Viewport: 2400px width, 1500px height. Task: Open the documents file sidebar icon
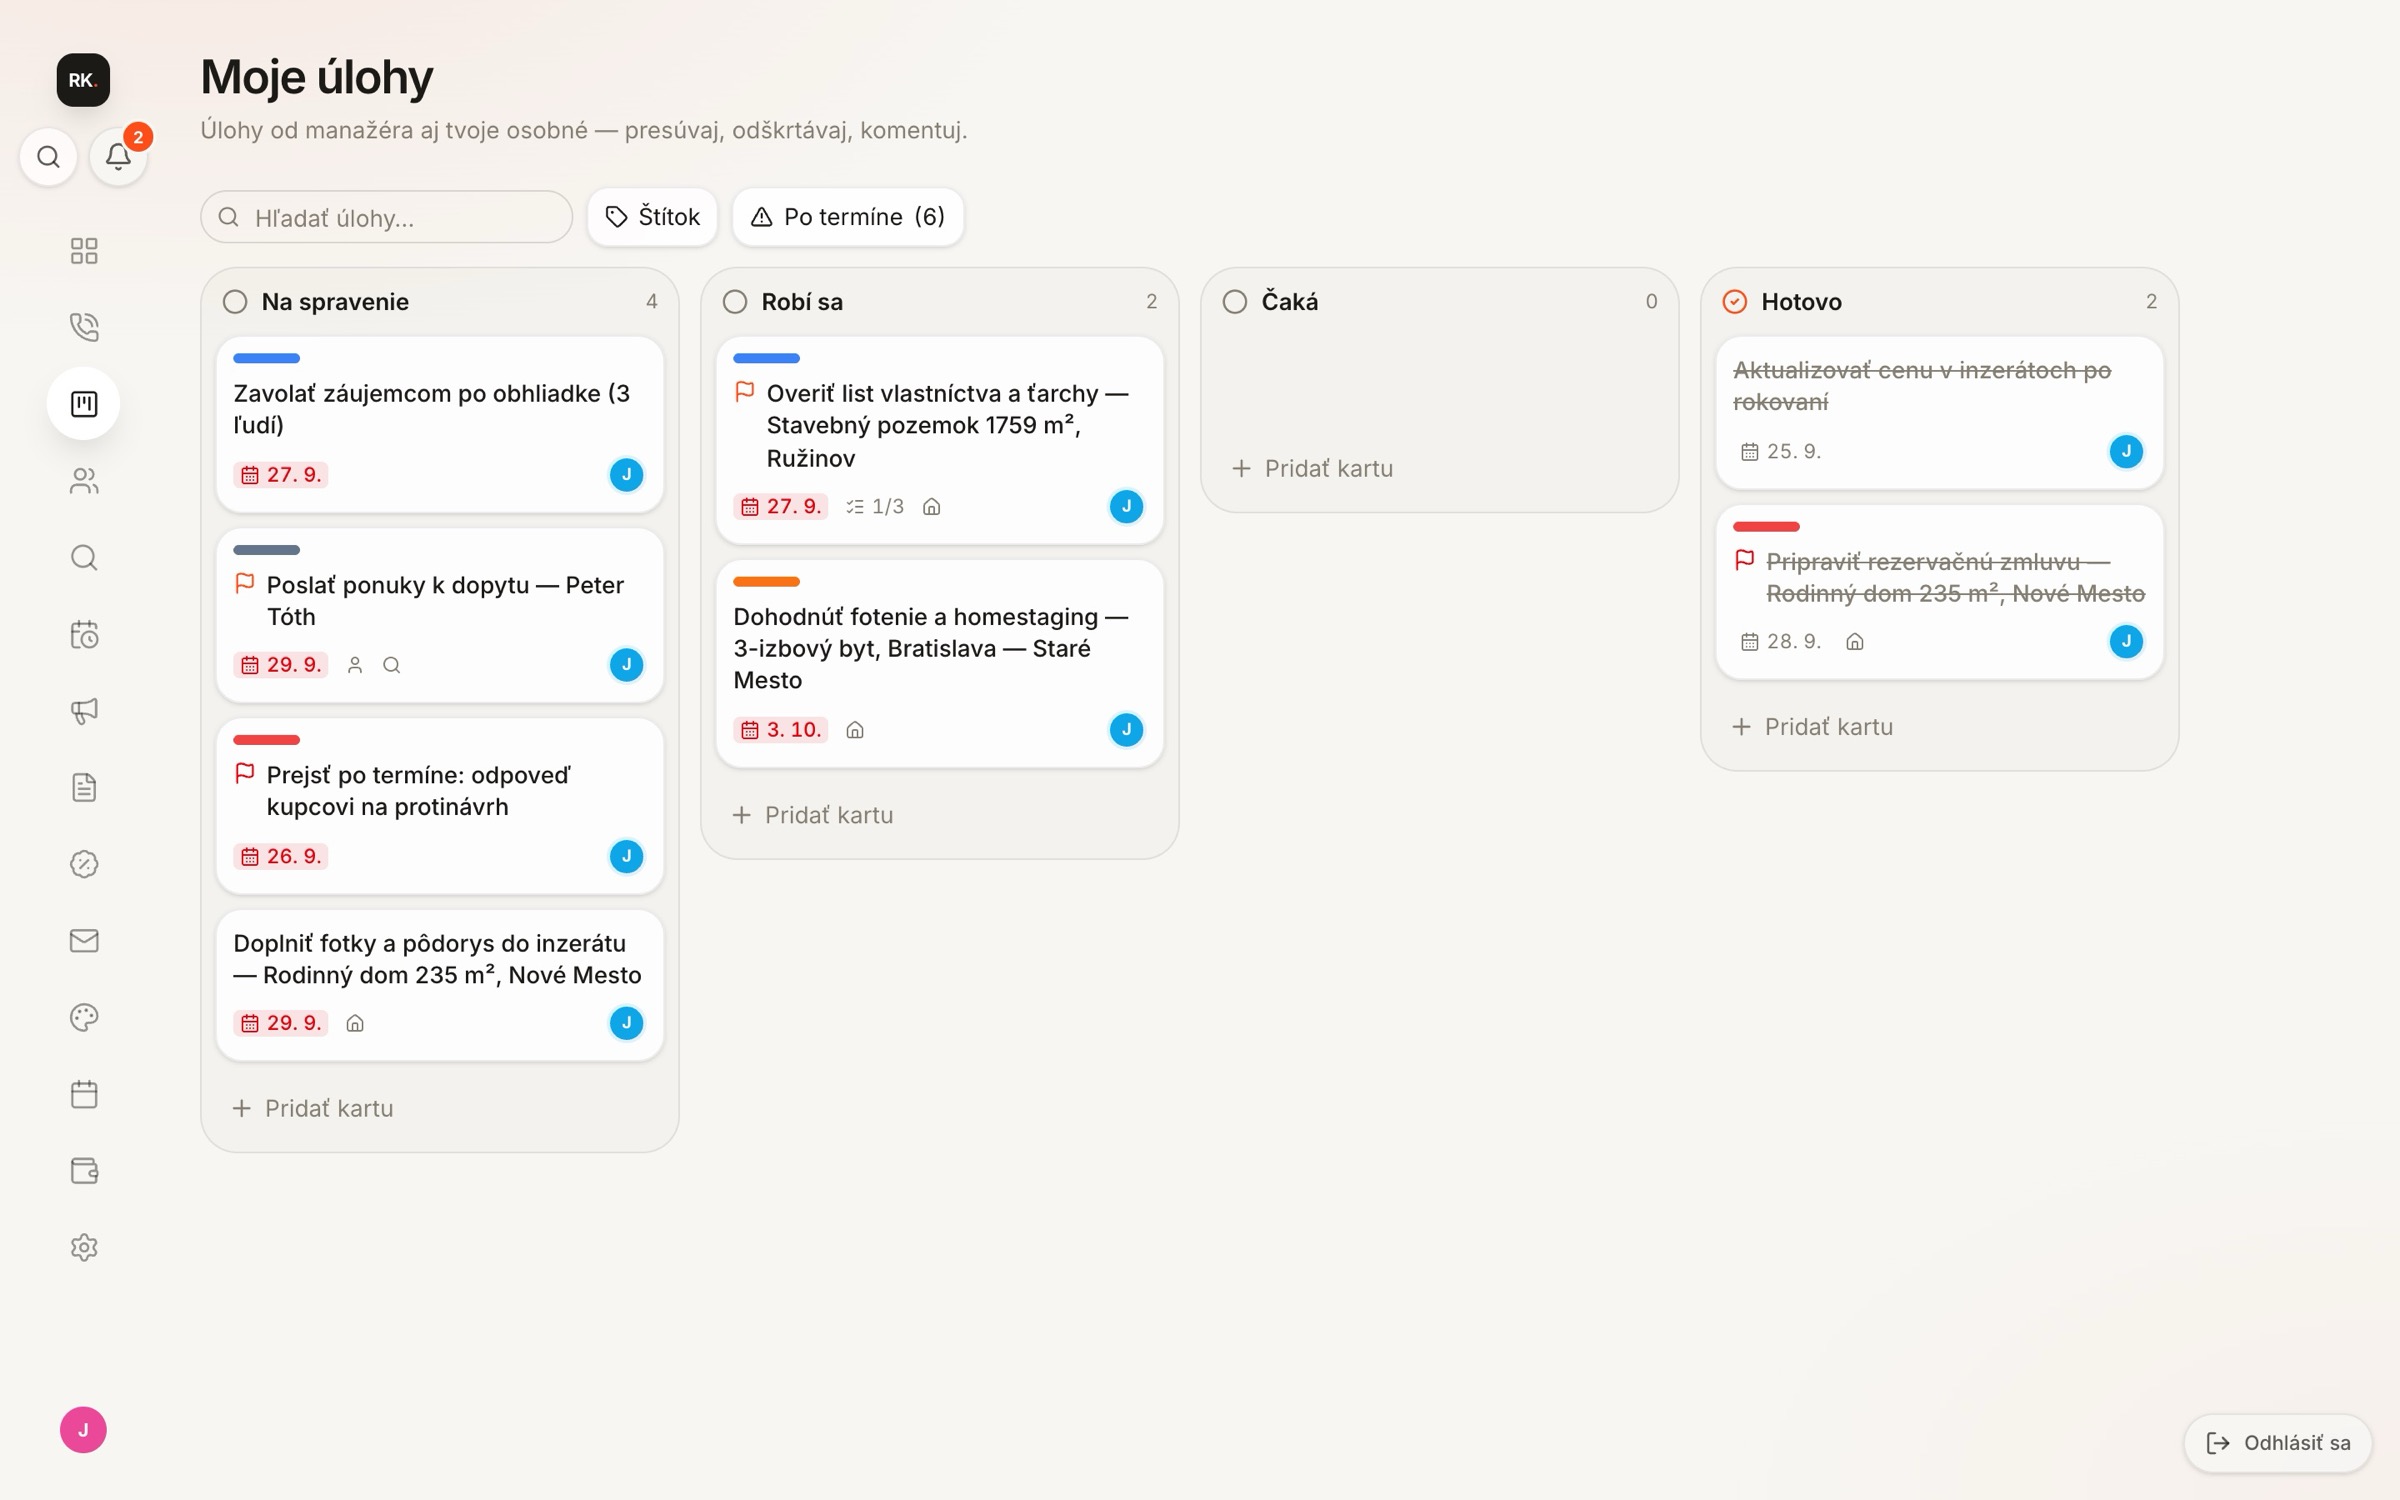click(x=84, y=788)
